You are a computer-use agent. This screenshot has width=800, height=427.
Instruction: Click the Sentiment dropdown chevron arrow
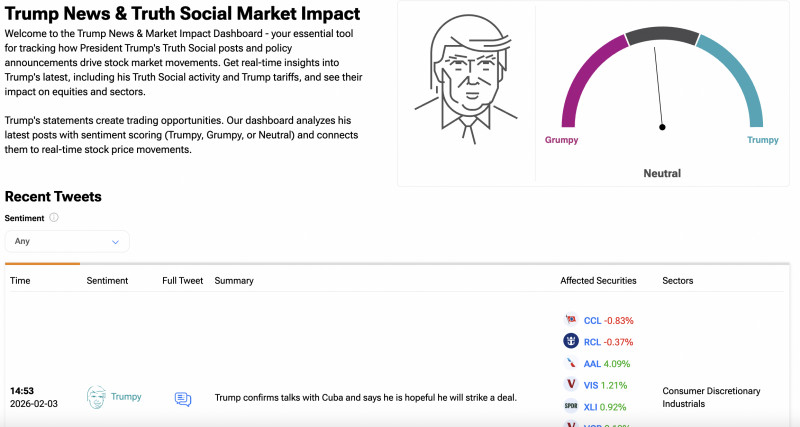[116, 242]
